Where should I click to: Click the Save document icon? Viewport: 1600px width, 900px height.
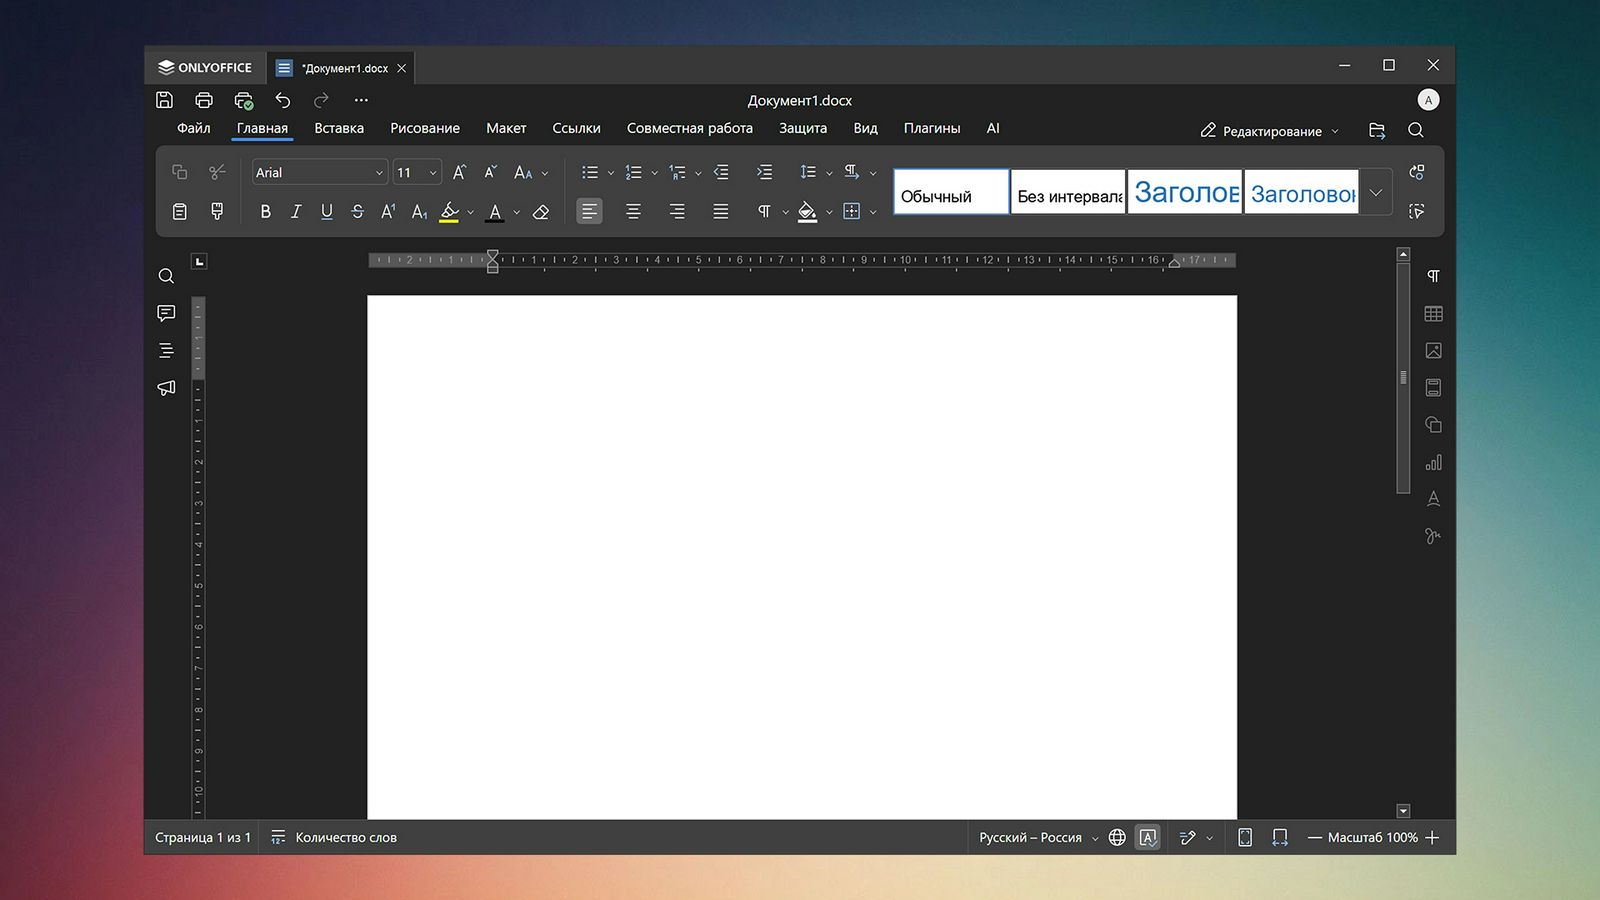point(165,100)
